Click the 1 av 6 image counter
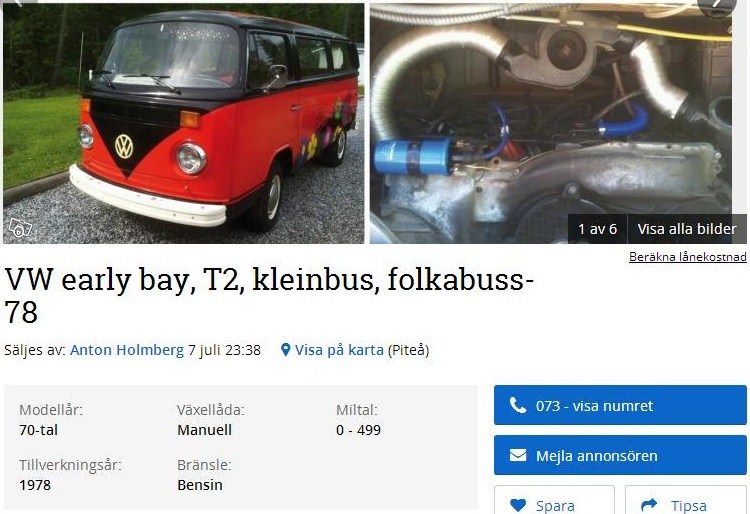Viewport: 750px width, 514px height. click(597, 229)
